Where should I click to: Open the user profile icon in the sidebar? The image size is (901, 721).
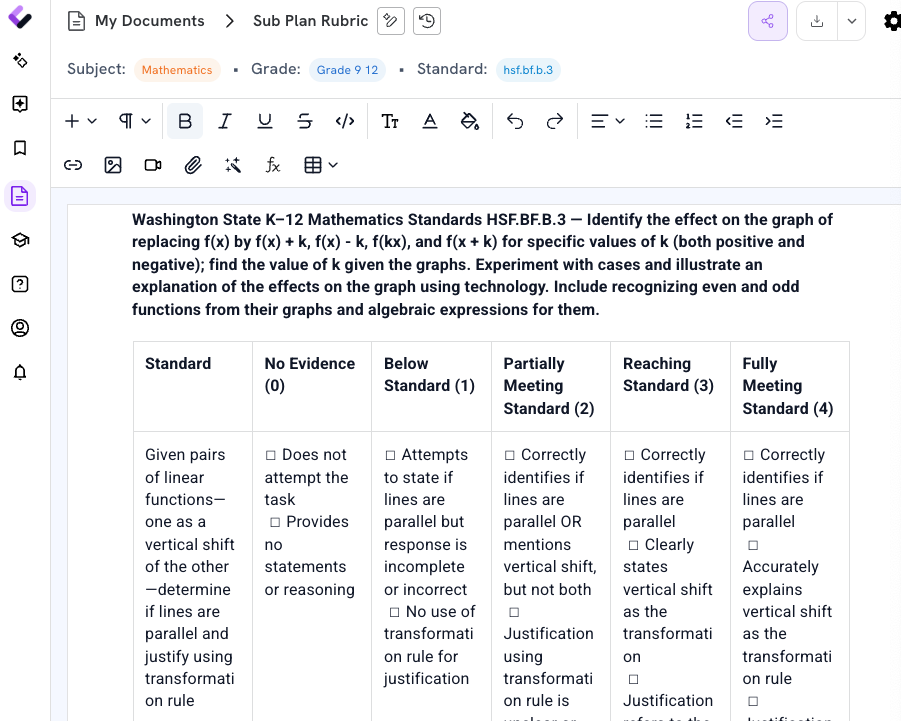(20, 328)
